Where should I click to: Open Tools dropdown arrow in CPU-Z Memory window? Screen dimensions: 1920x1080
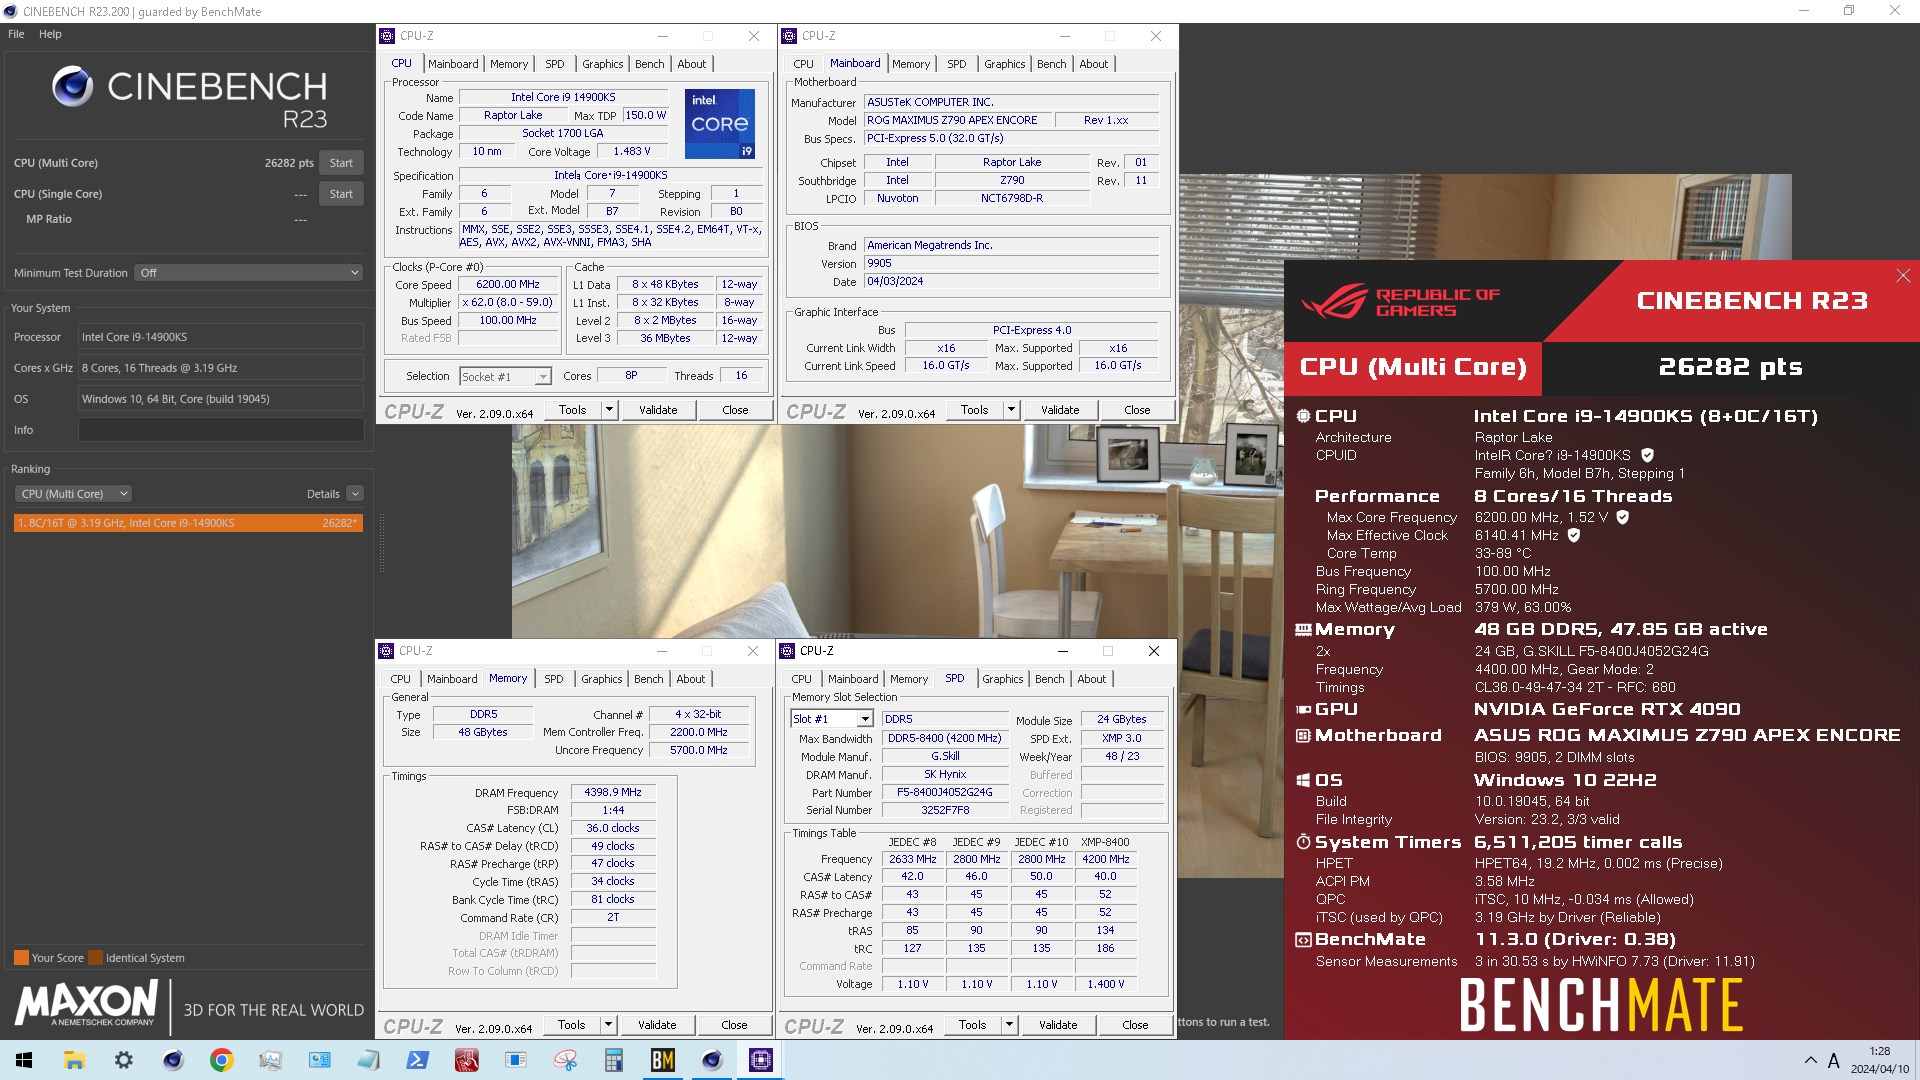coord(608,1025)
